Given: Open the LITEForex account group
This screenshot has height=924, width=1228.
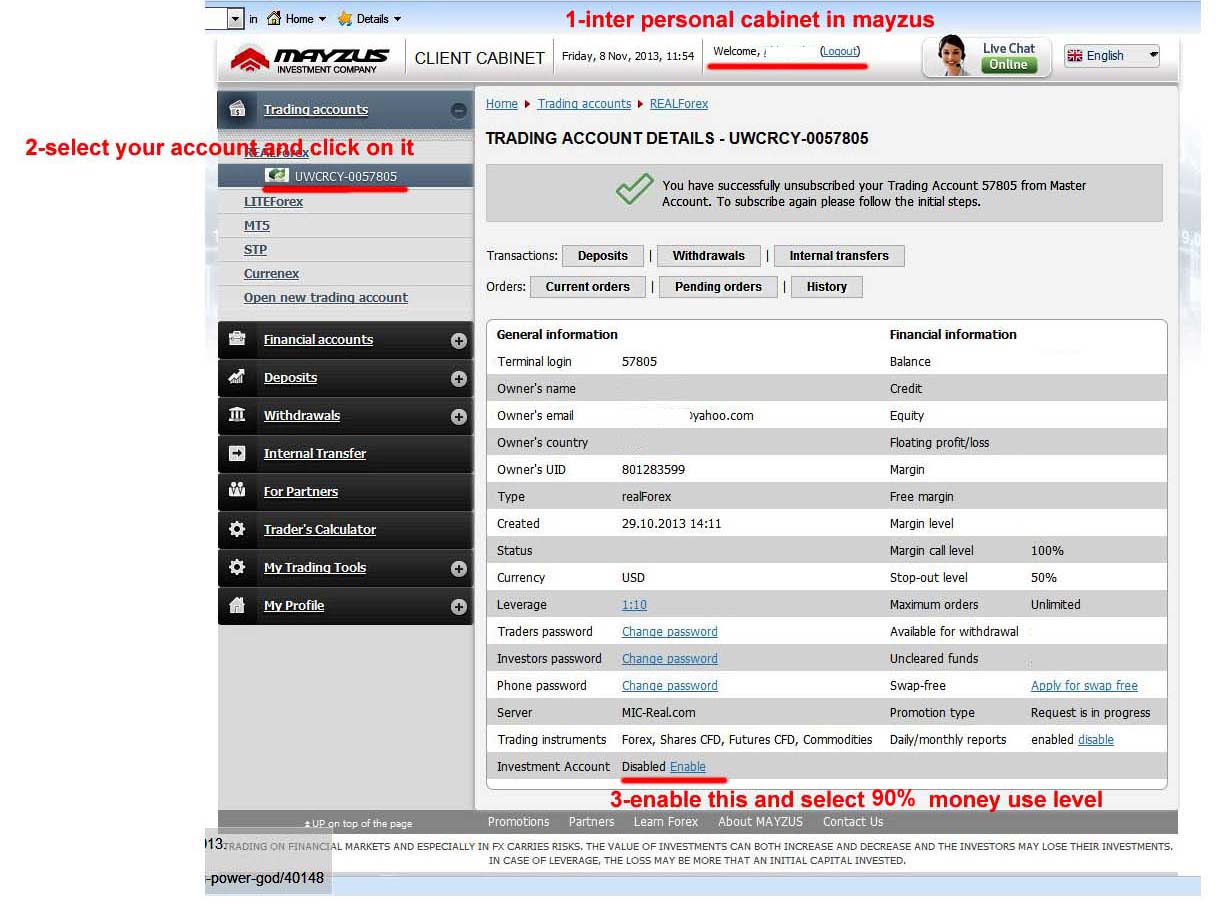Looking at the screenshot, I should (273, 202).
